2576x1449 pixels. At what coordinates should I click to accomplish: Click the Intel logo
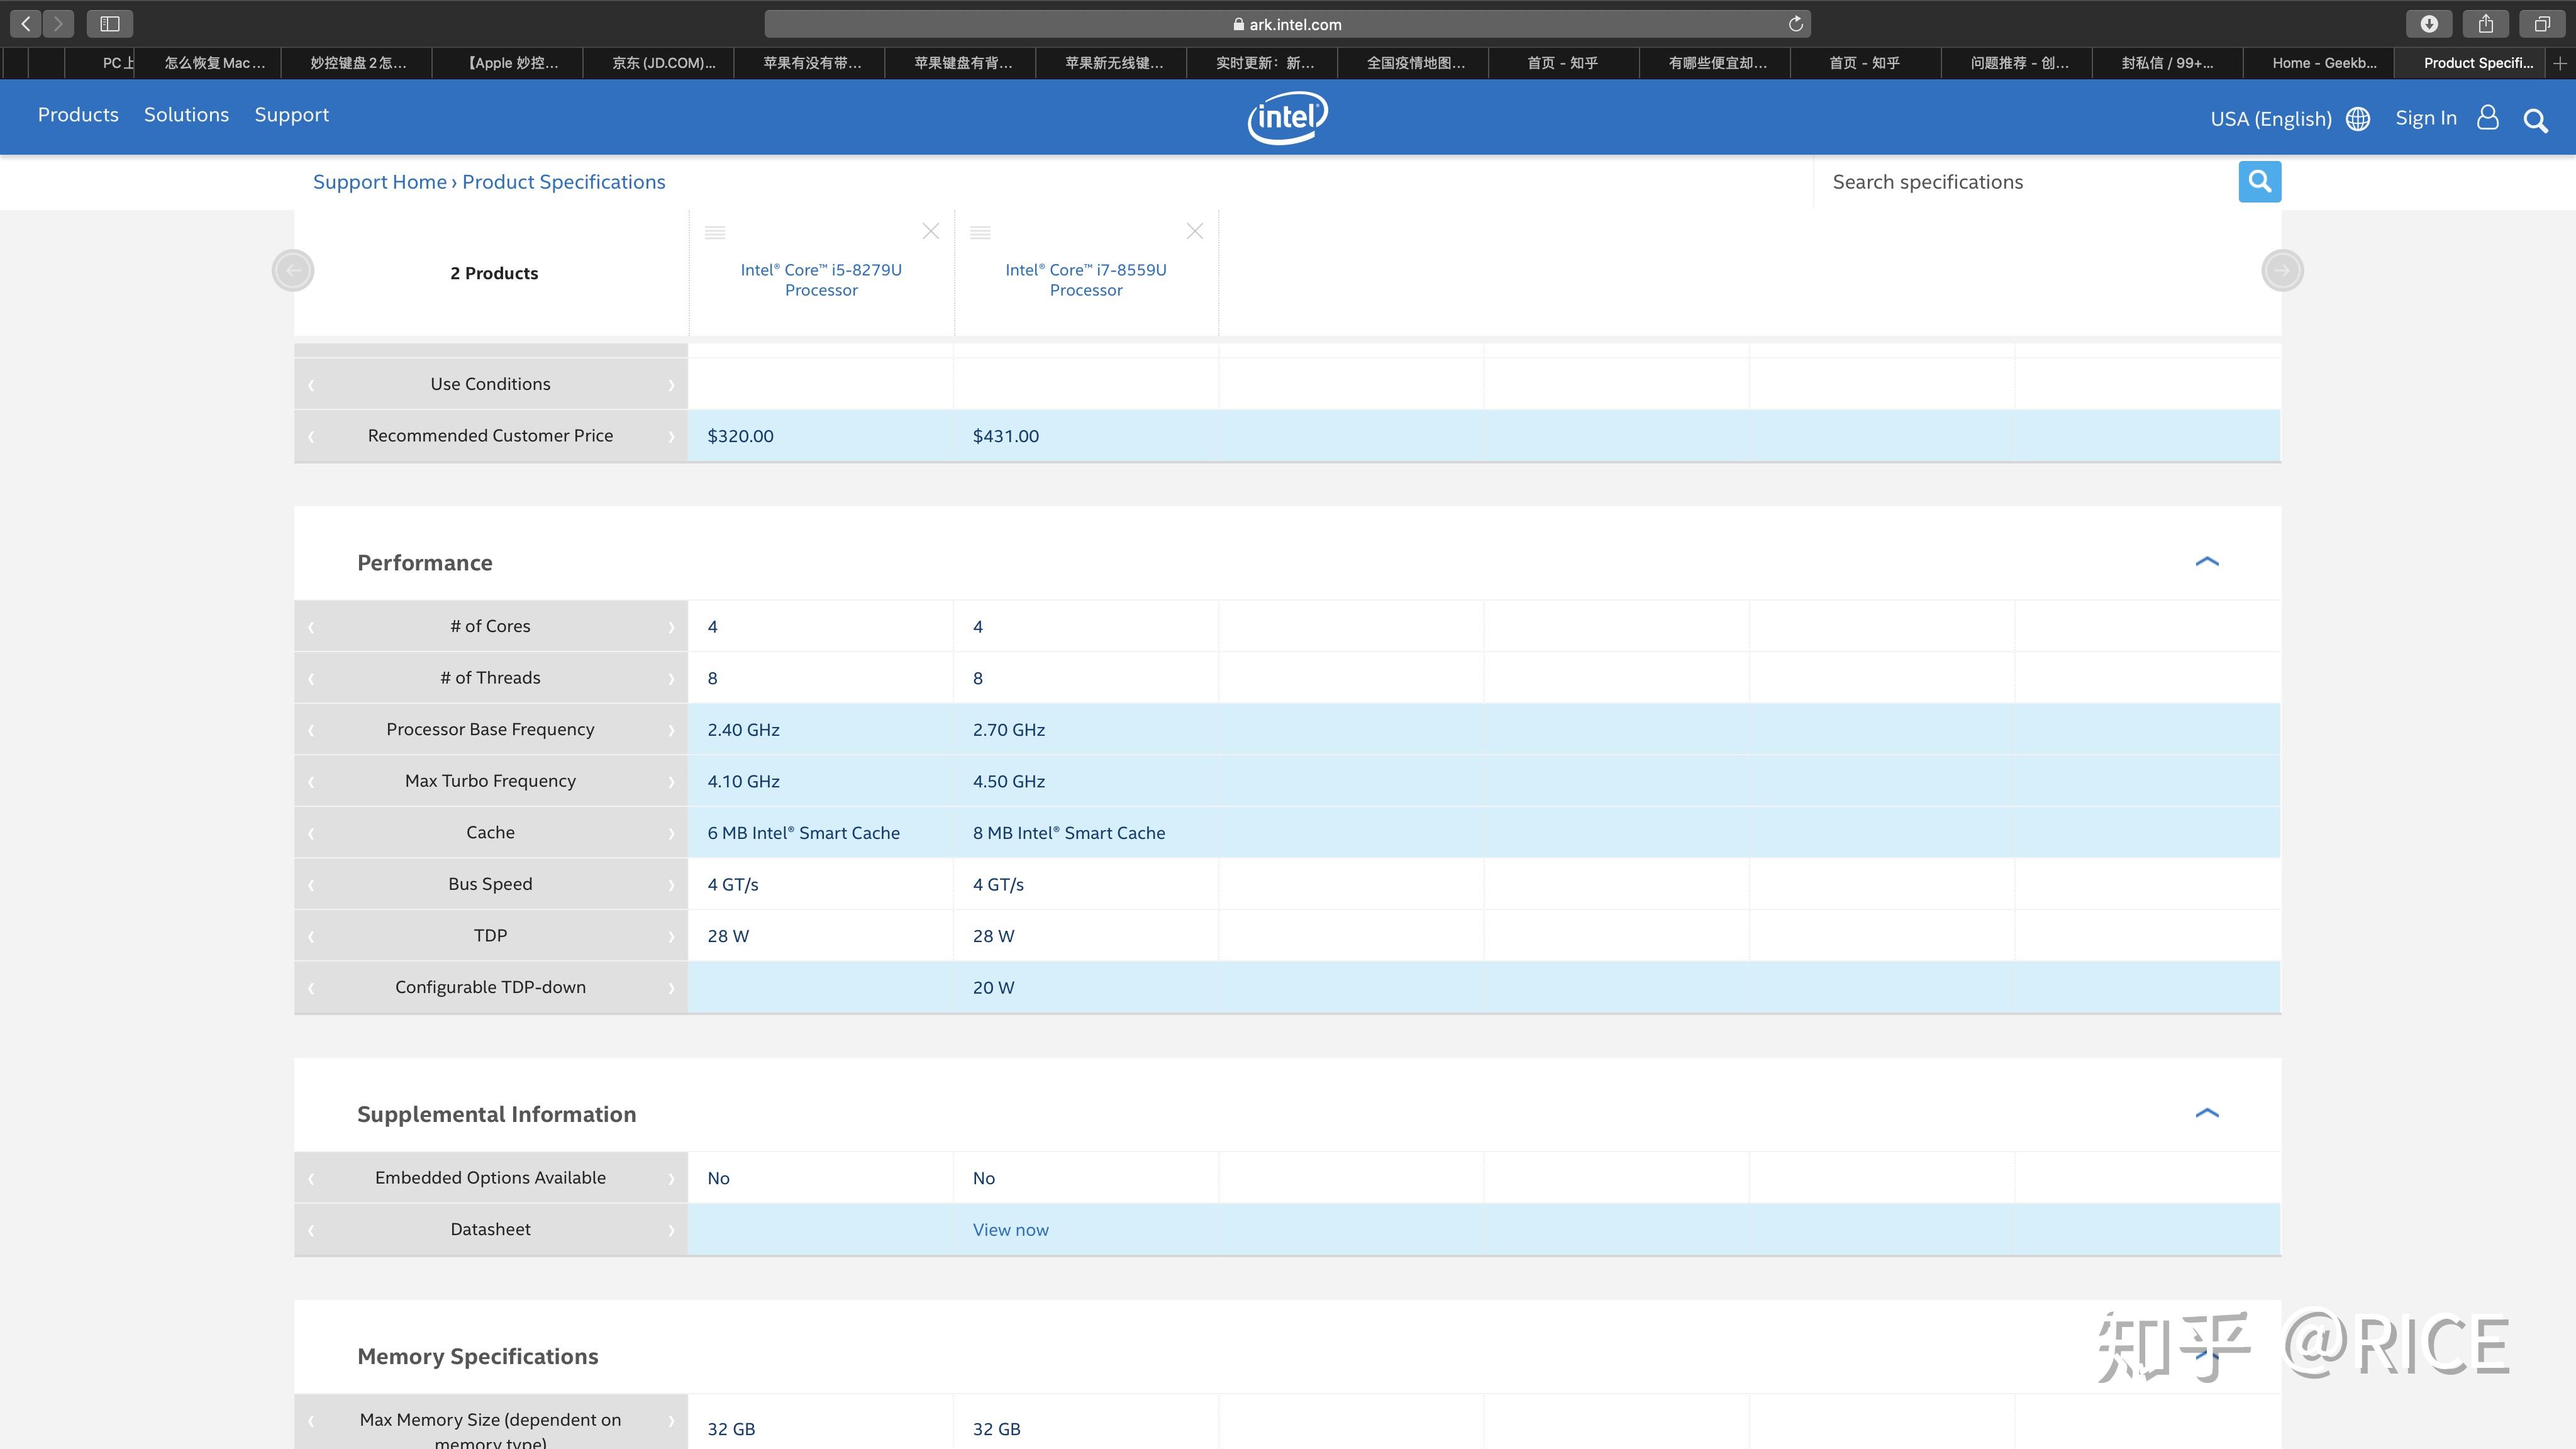pos(1288,117)
